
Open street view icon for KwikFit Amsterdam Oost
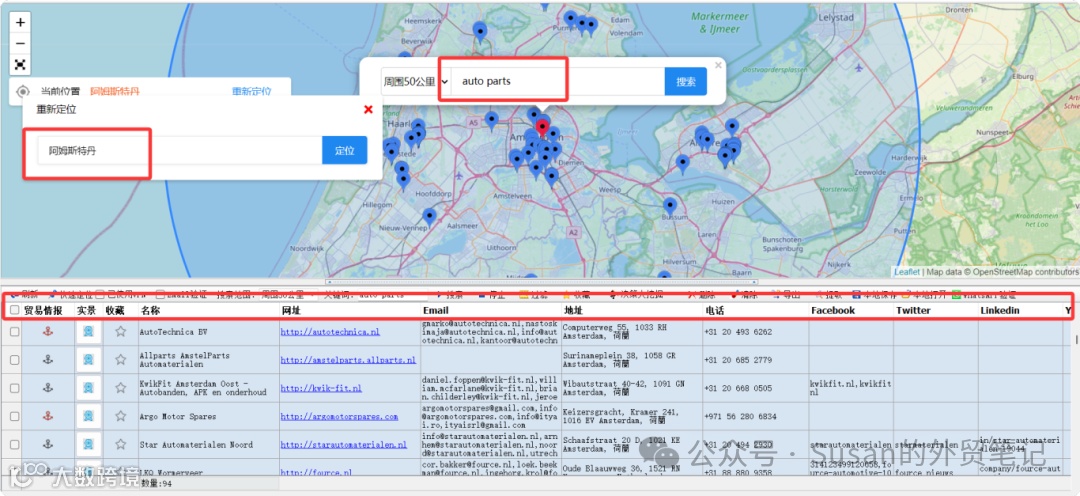tap(88, 388)
